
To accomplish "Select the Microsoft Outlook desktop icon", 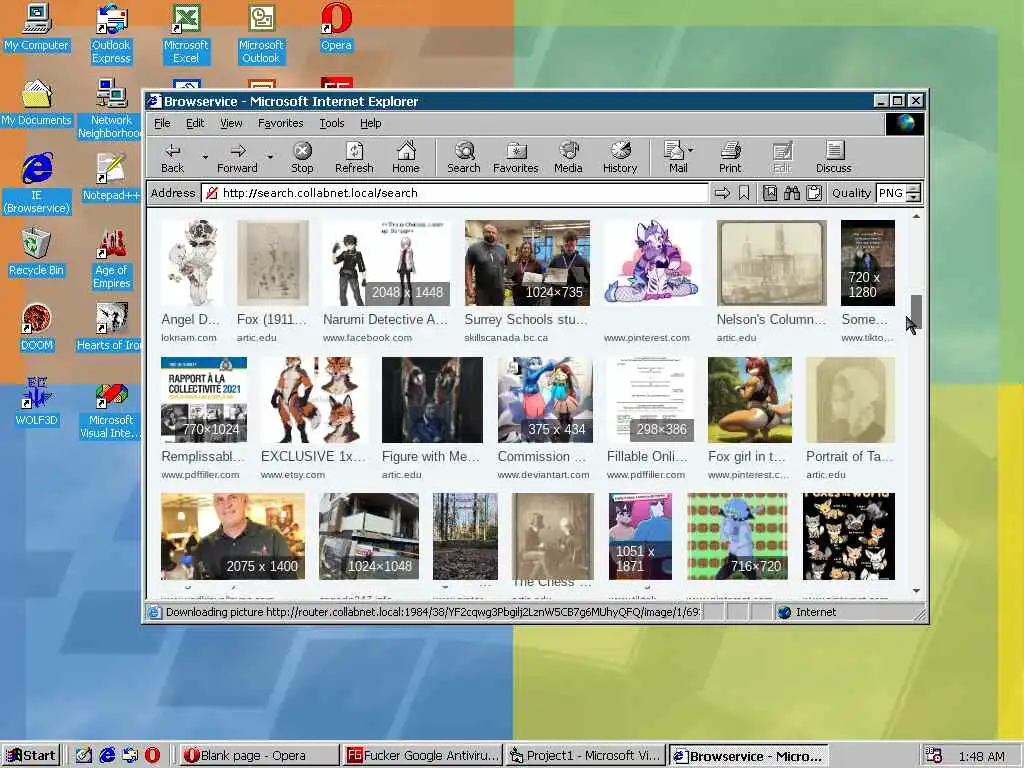I will 261,34.
